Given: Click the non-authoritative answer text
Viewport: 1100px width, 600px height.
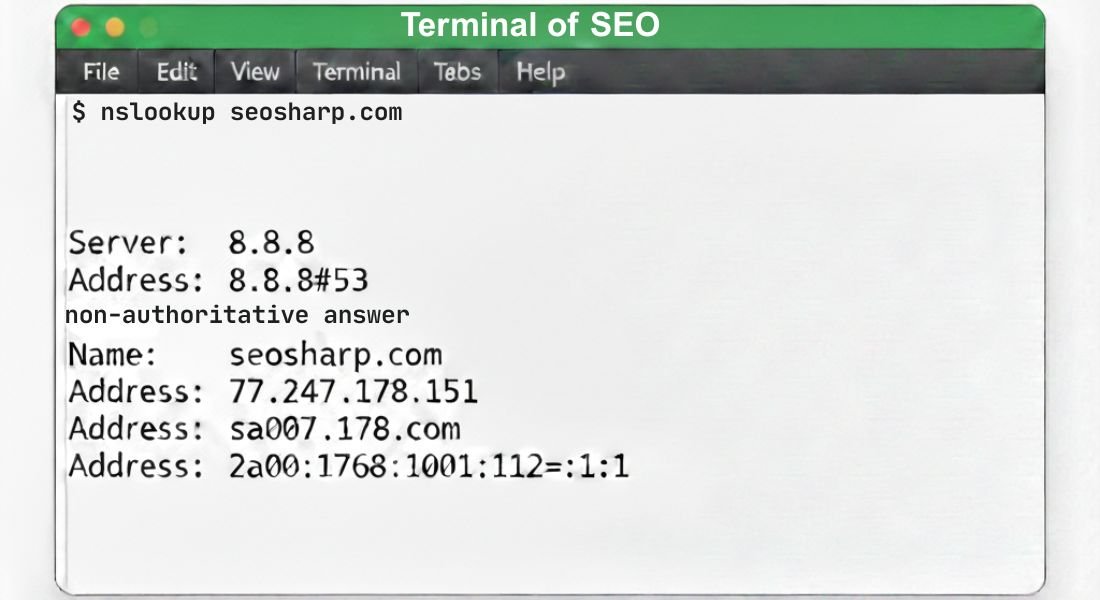Looking at the screenshot, I should pyautogui.click(x=237, y=314).
